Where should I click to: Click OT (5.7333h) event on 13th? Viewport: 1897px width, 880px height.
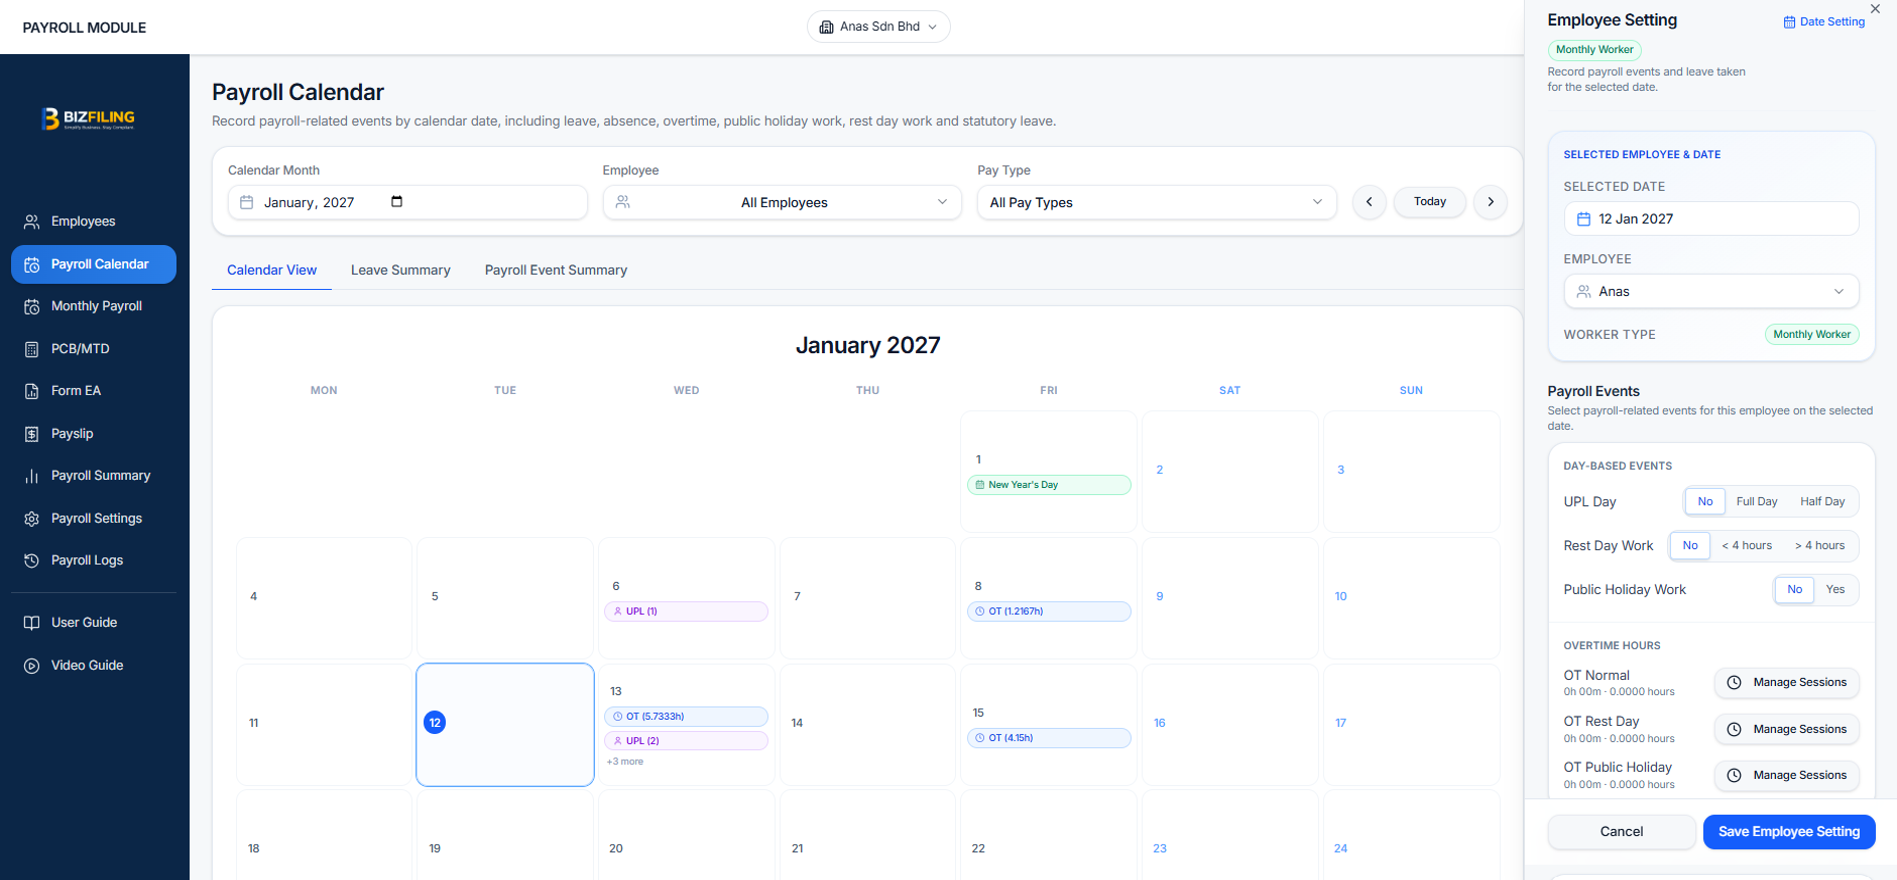point(686,717)
